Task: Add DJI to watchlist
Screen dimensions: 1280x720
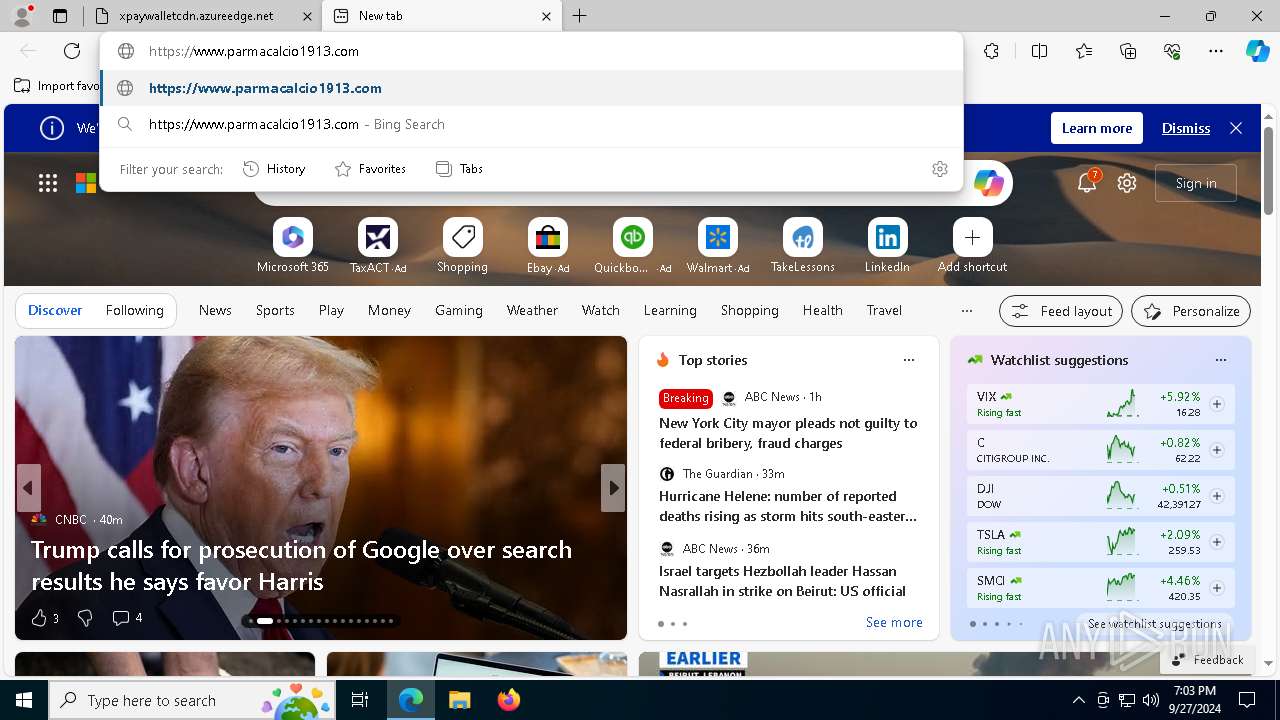Action: point(1217,496)
